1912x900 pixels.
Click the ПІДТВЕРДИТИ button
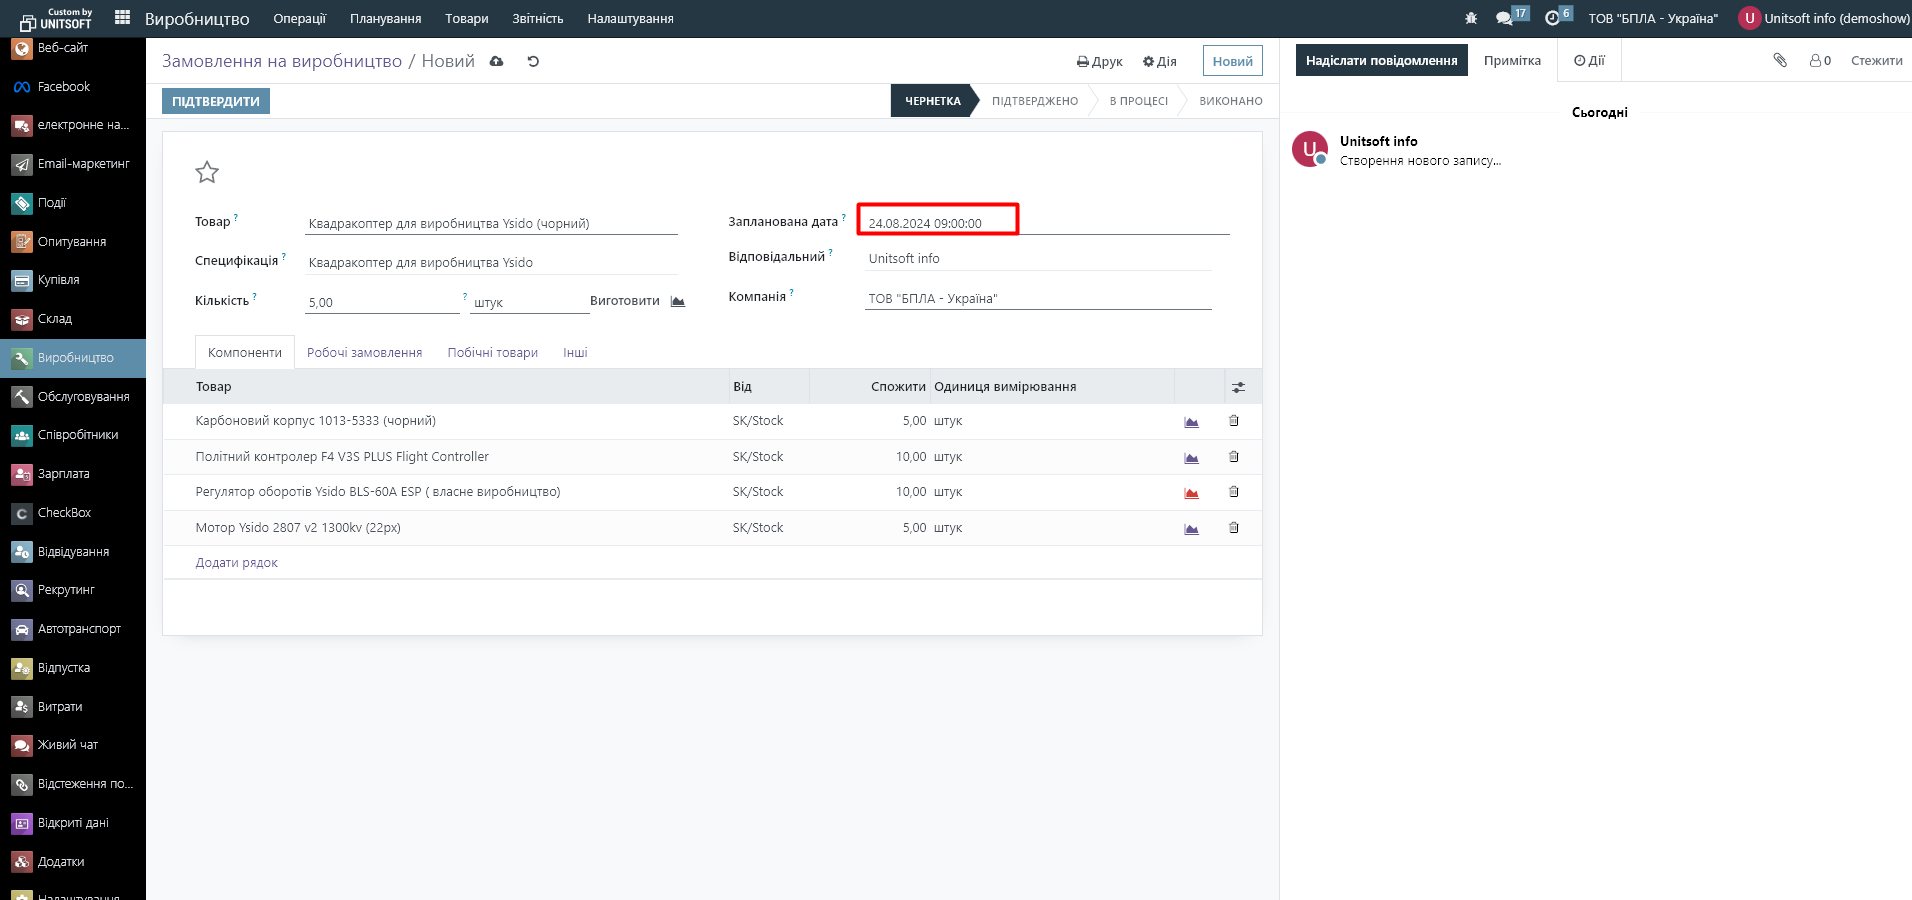pyautogui.click(x=216, y=101)
